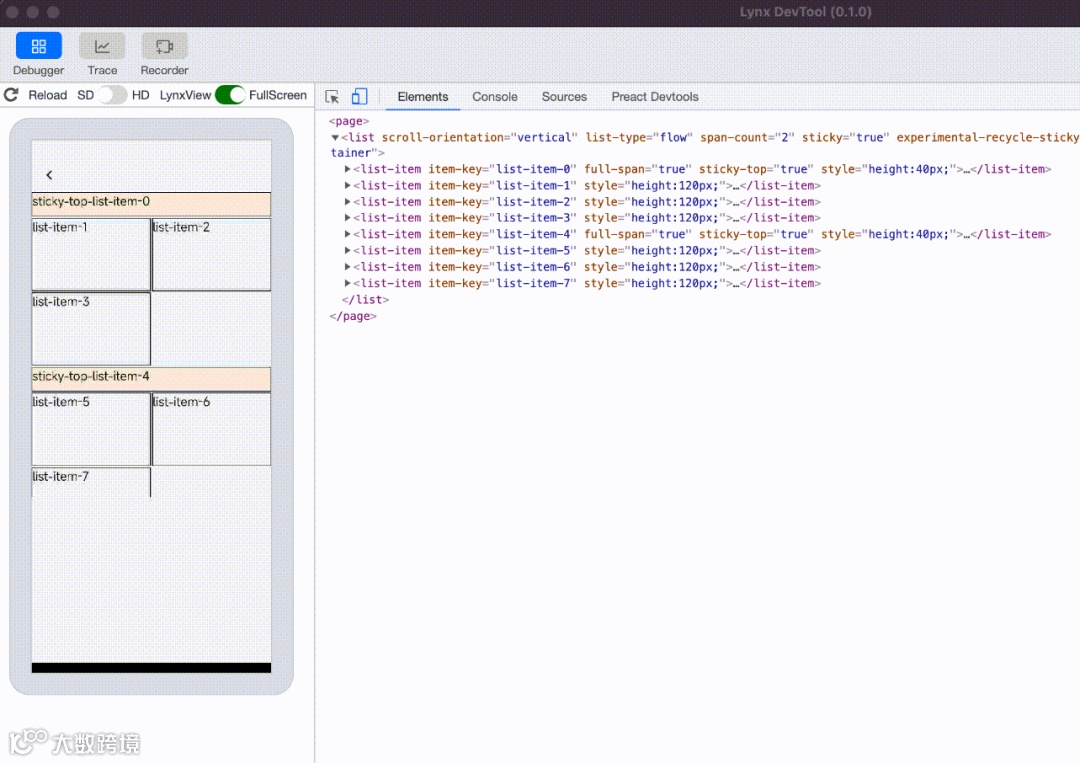This screenshot has height=763, width=1080.
Task: Activate the inspect element picker icon
Action: [x=332, y=97]
